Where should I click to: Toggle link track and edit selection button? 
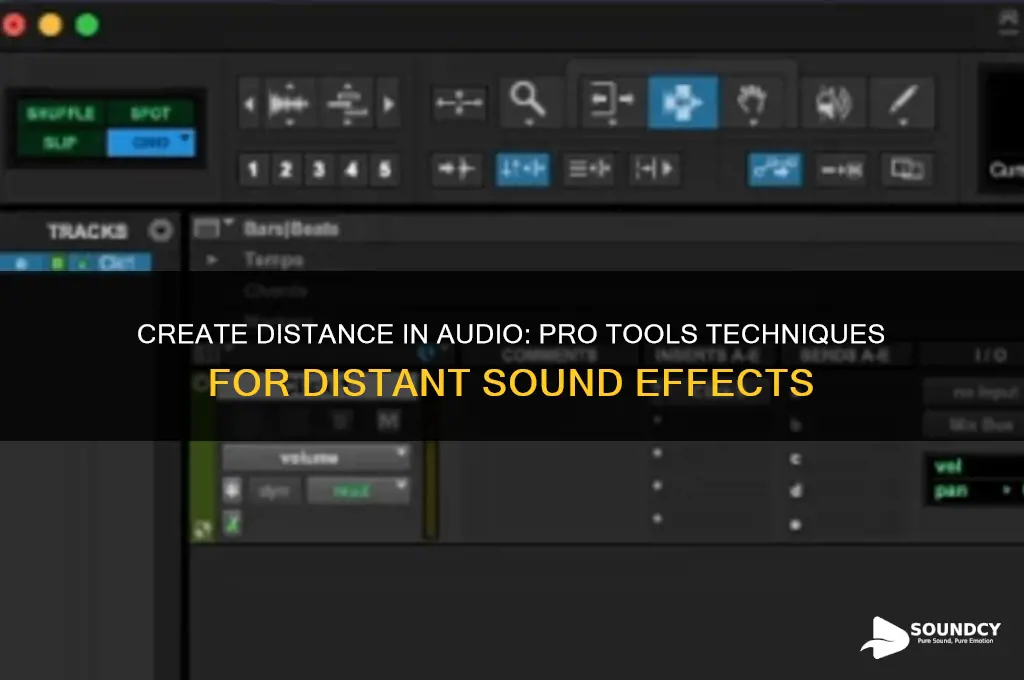[589, 169]
